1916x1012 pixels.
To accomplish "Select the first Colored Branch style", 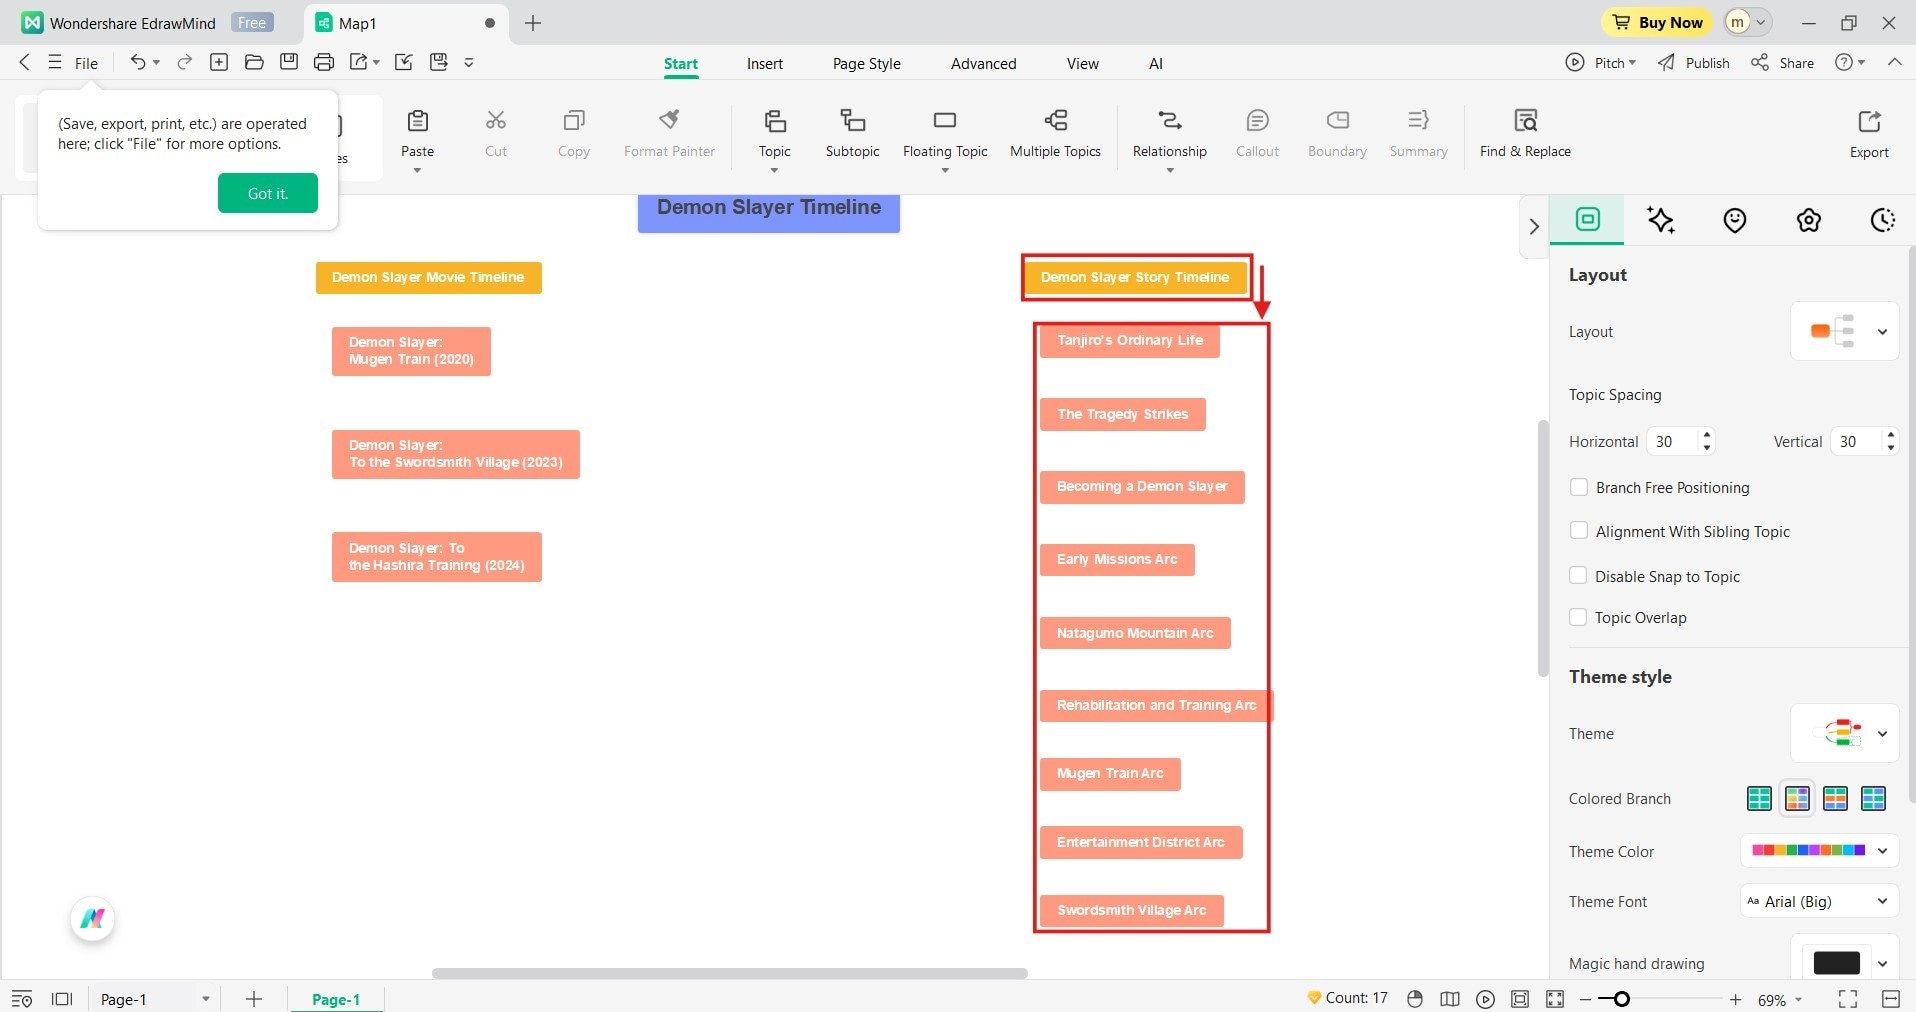I will pos(1759,798).
